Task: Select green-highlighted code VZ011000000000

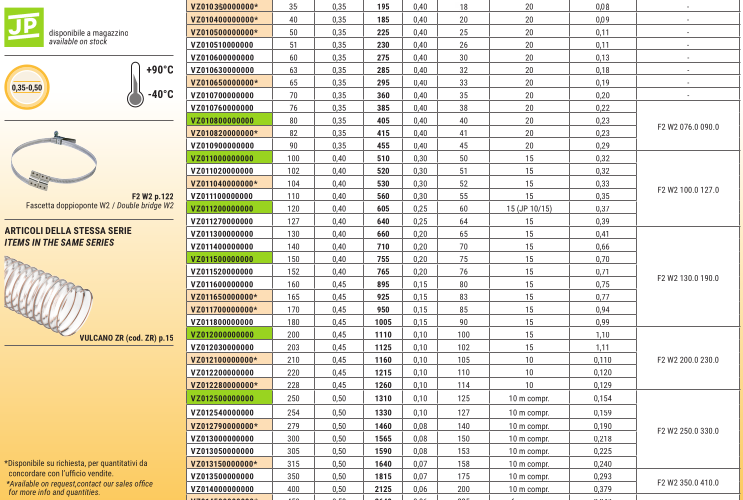Action: 223,158
